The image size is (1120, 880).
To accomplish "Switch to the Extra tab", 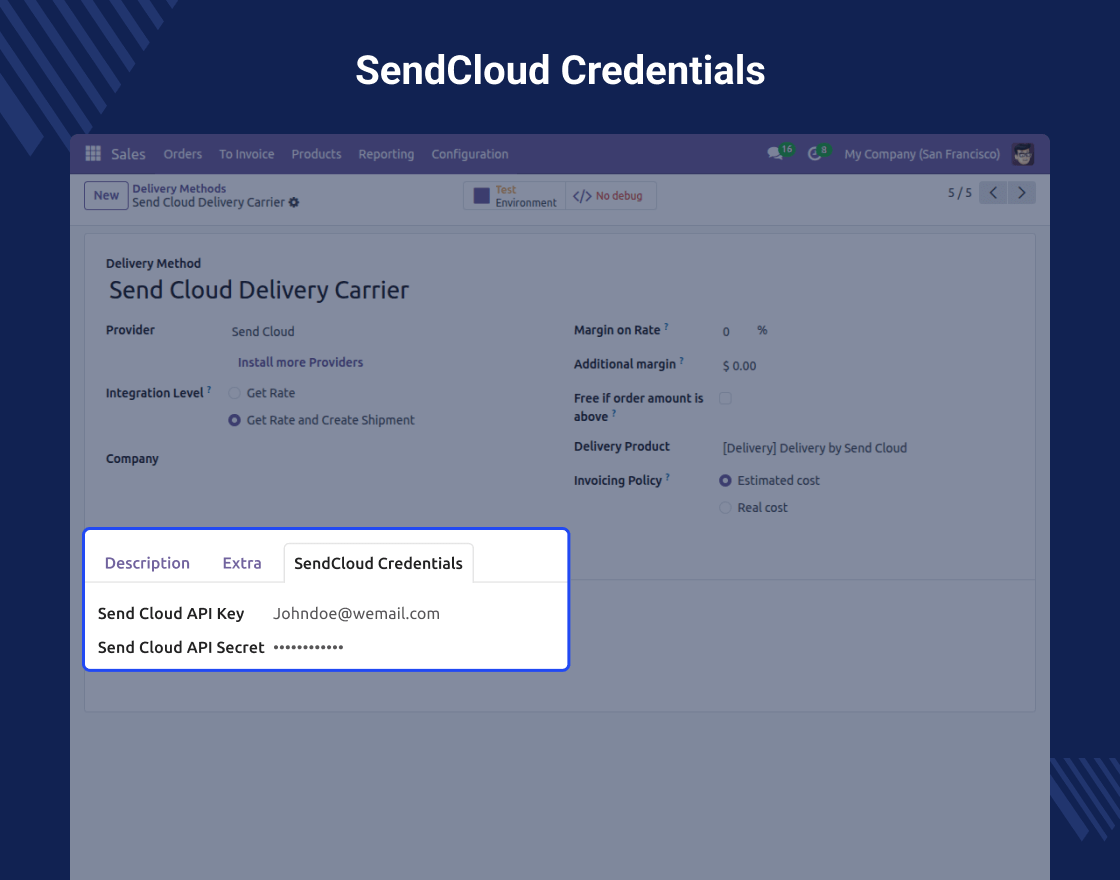I will (242, 563).
